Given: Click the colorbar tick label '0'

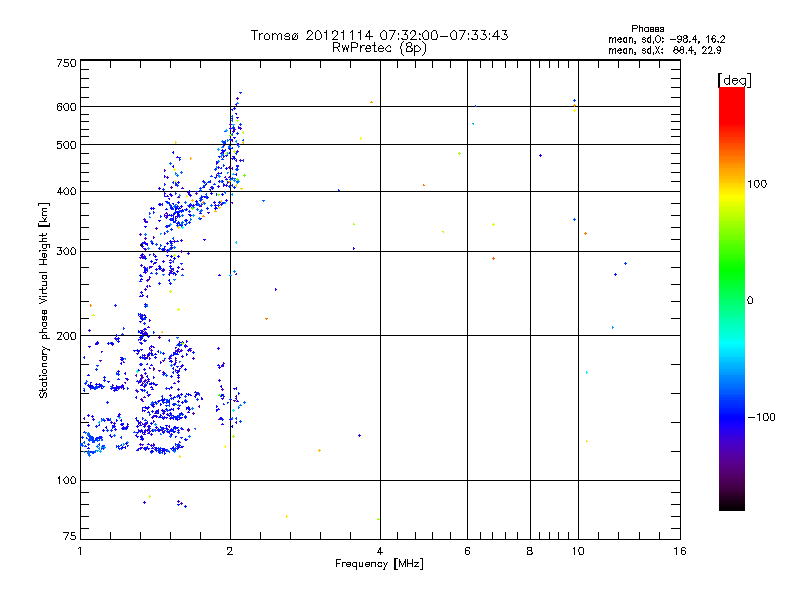Looking at the screenshot, I should coord(749,300).
